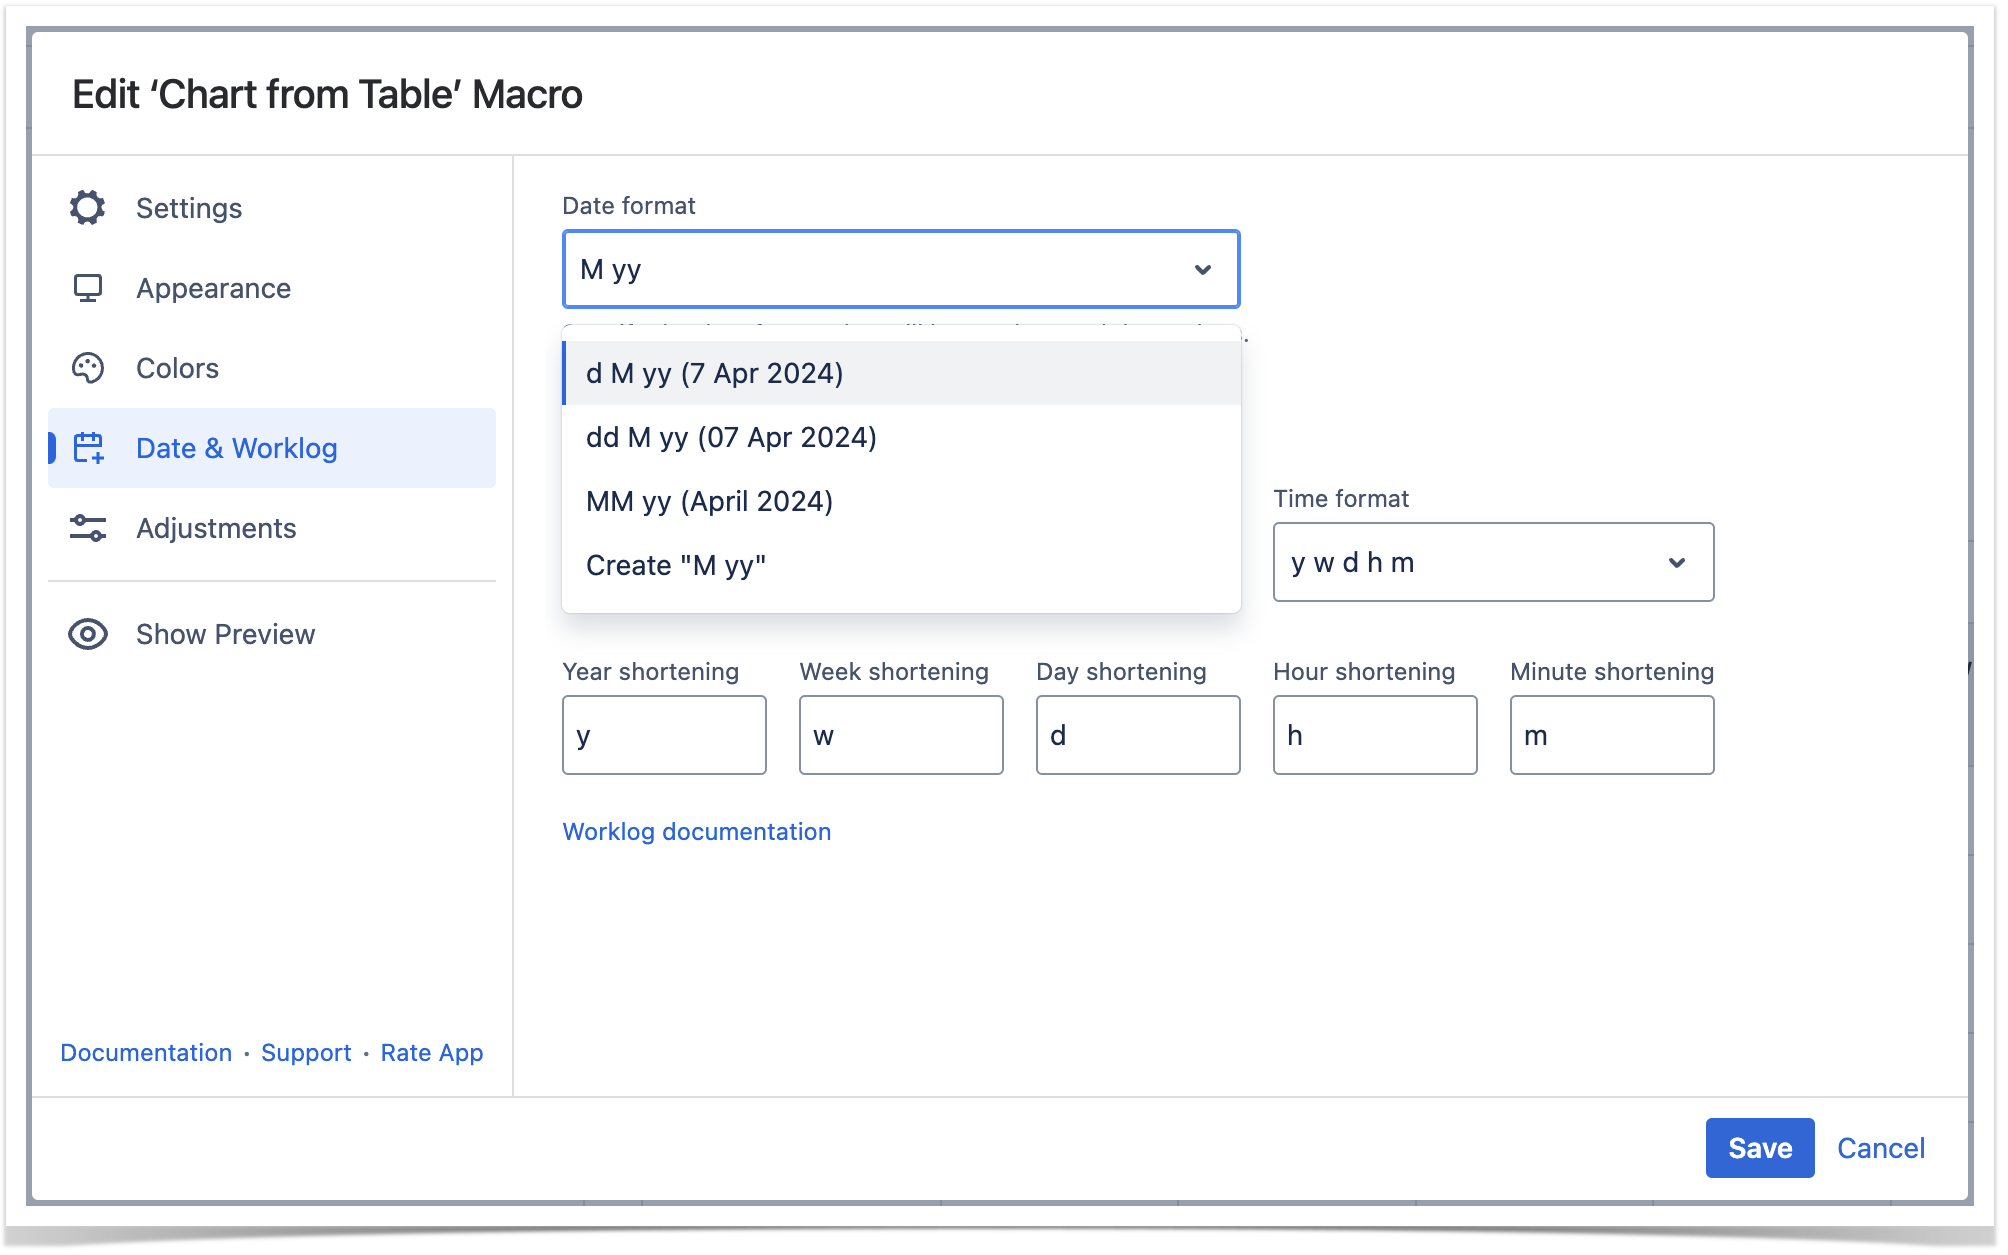Viewport: 2008px width, 1255px height.
Task: Open the Worklog documentation link
Action: click(696, 832)
